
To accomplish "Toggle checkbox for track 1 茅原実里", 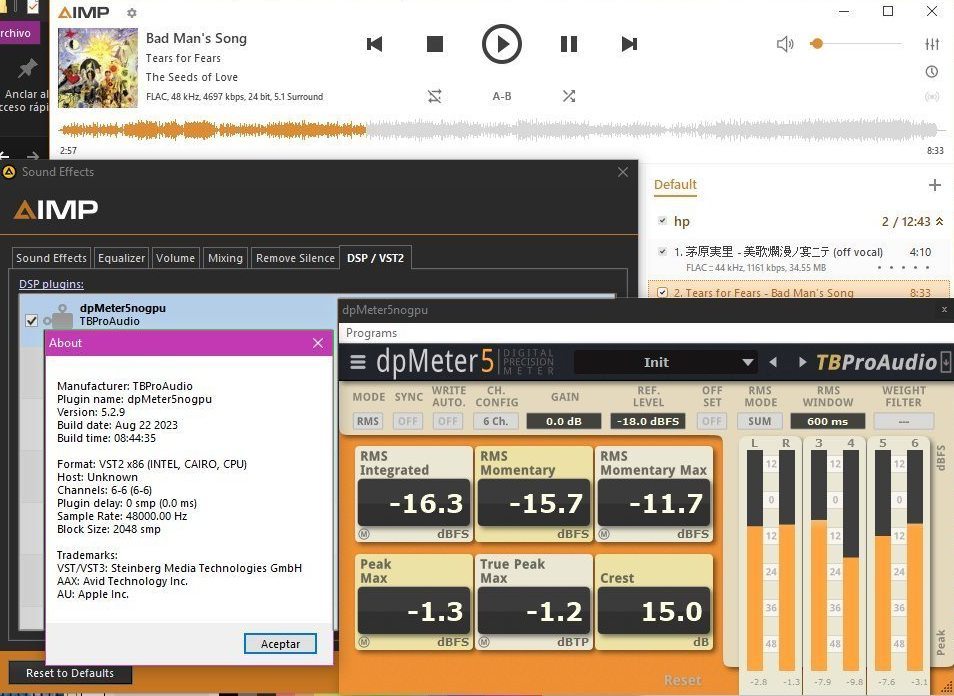I will 663,251.
